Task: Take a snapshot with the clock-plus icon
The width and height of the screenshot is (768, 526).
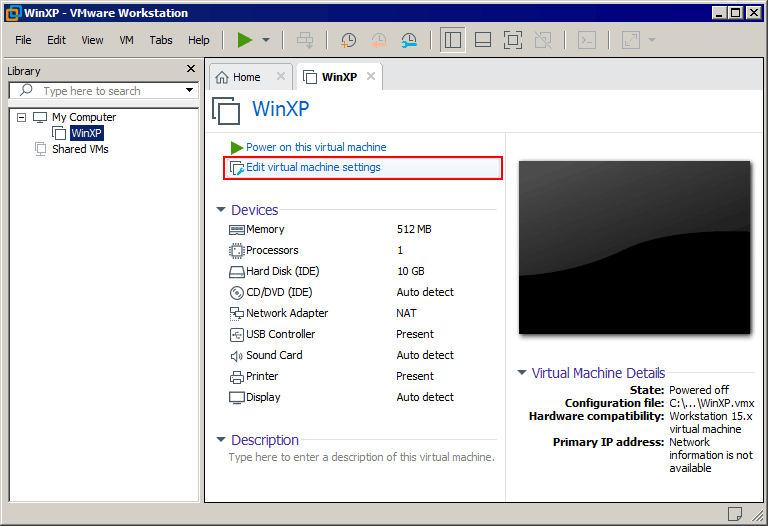Action: [348, 40]
